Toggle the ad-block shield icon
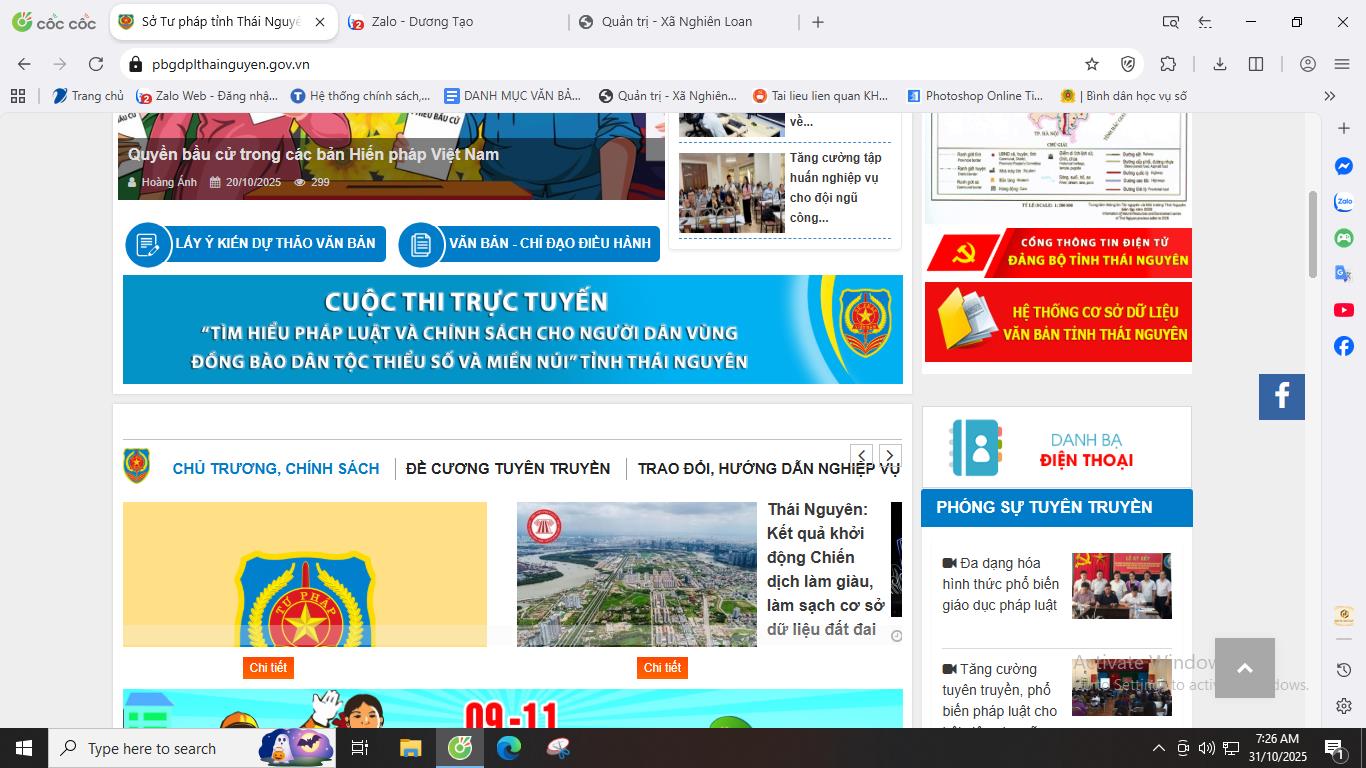Viewport: 1366px width, 768px height. pos(1128,64)
